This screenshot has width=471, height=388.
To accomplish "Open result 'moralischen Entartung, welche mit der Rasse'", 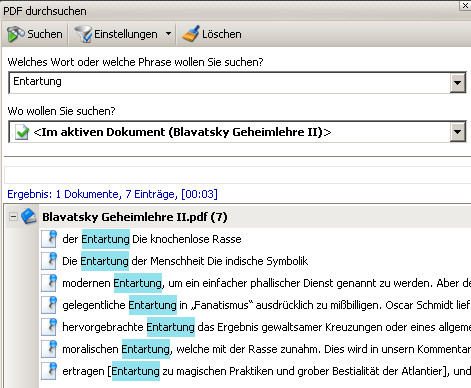I will point(266,349).
